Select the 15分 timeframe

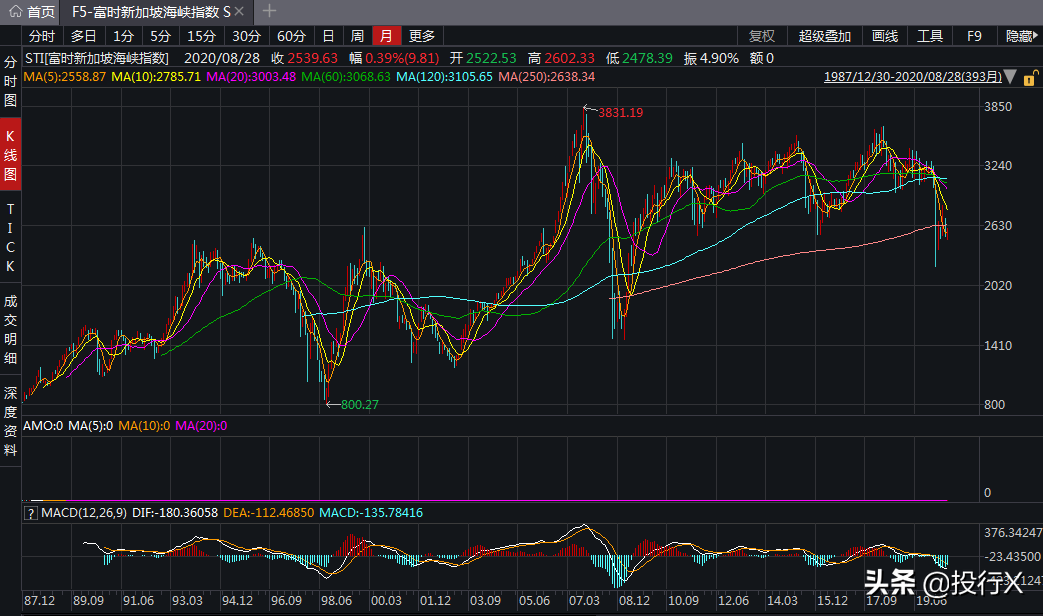click(202, 36)
